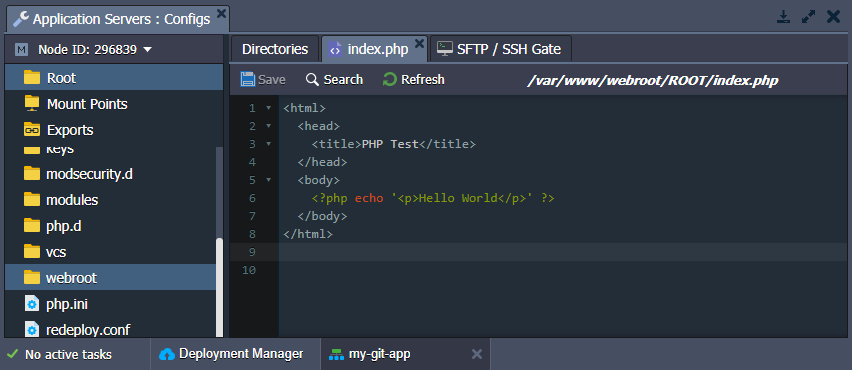Click the Hello World string in code
852x370 pixels.
click(459, 198)
